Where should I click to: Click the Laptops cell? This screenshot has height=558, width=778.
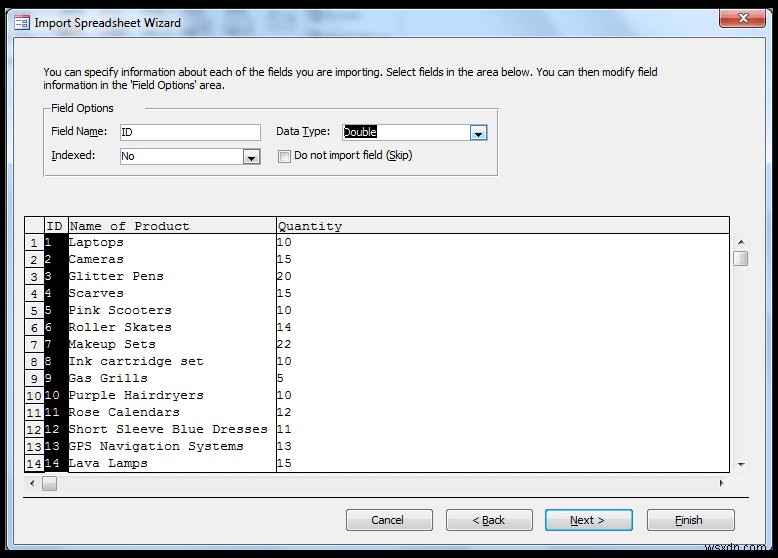tap(172, 243)
